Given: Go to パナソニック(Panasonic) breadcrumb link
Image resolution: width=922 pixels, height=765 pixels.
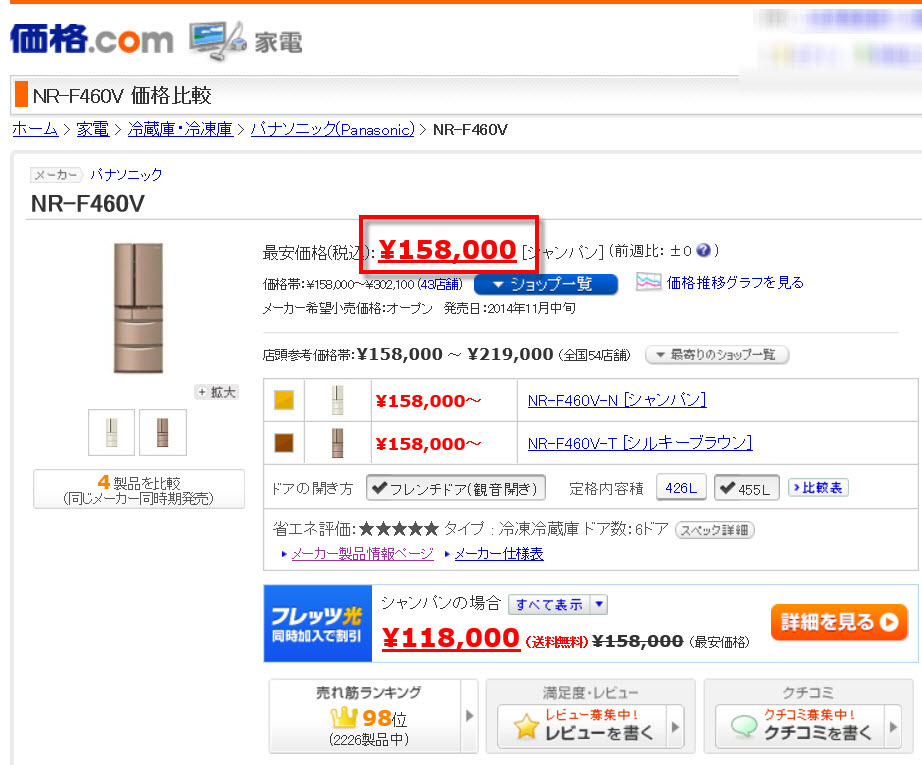Looking at the screenshot, I should (332, 129).
